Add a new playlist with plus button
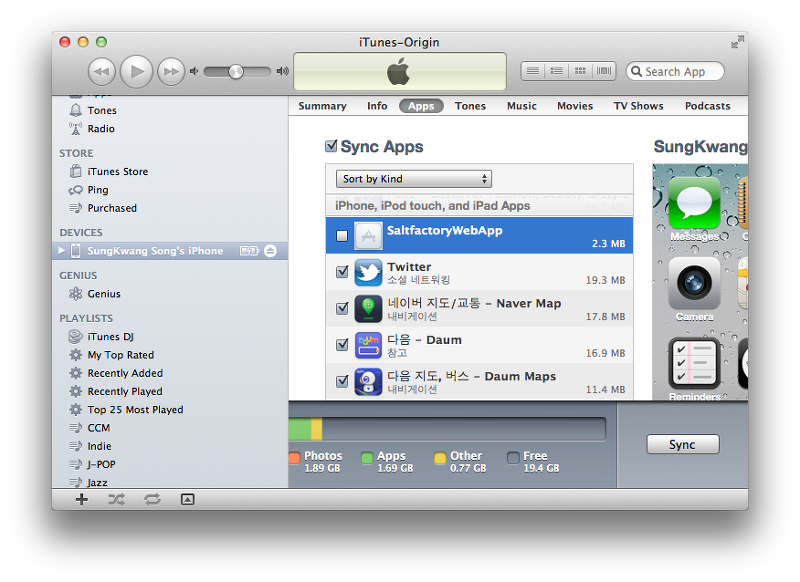 pos(82,499)
